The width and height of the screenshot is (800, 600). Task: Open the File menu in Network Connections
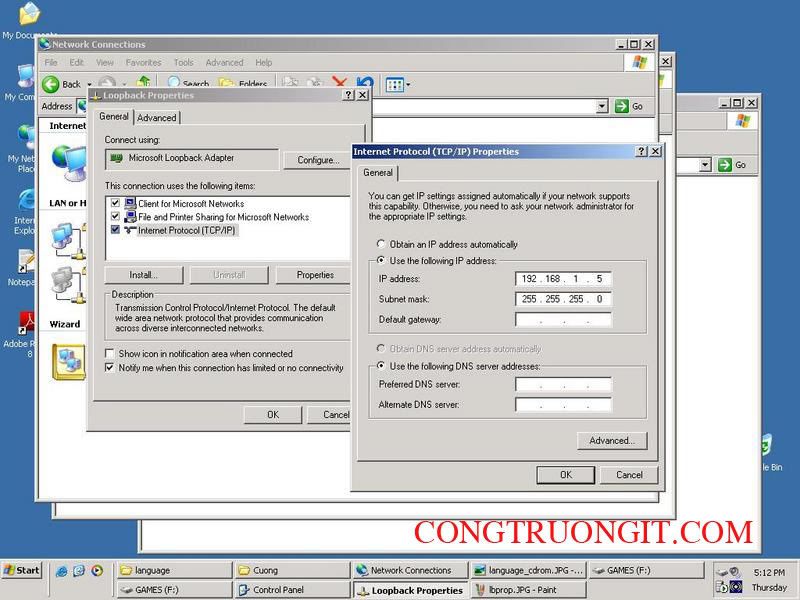tap(51, 62)
